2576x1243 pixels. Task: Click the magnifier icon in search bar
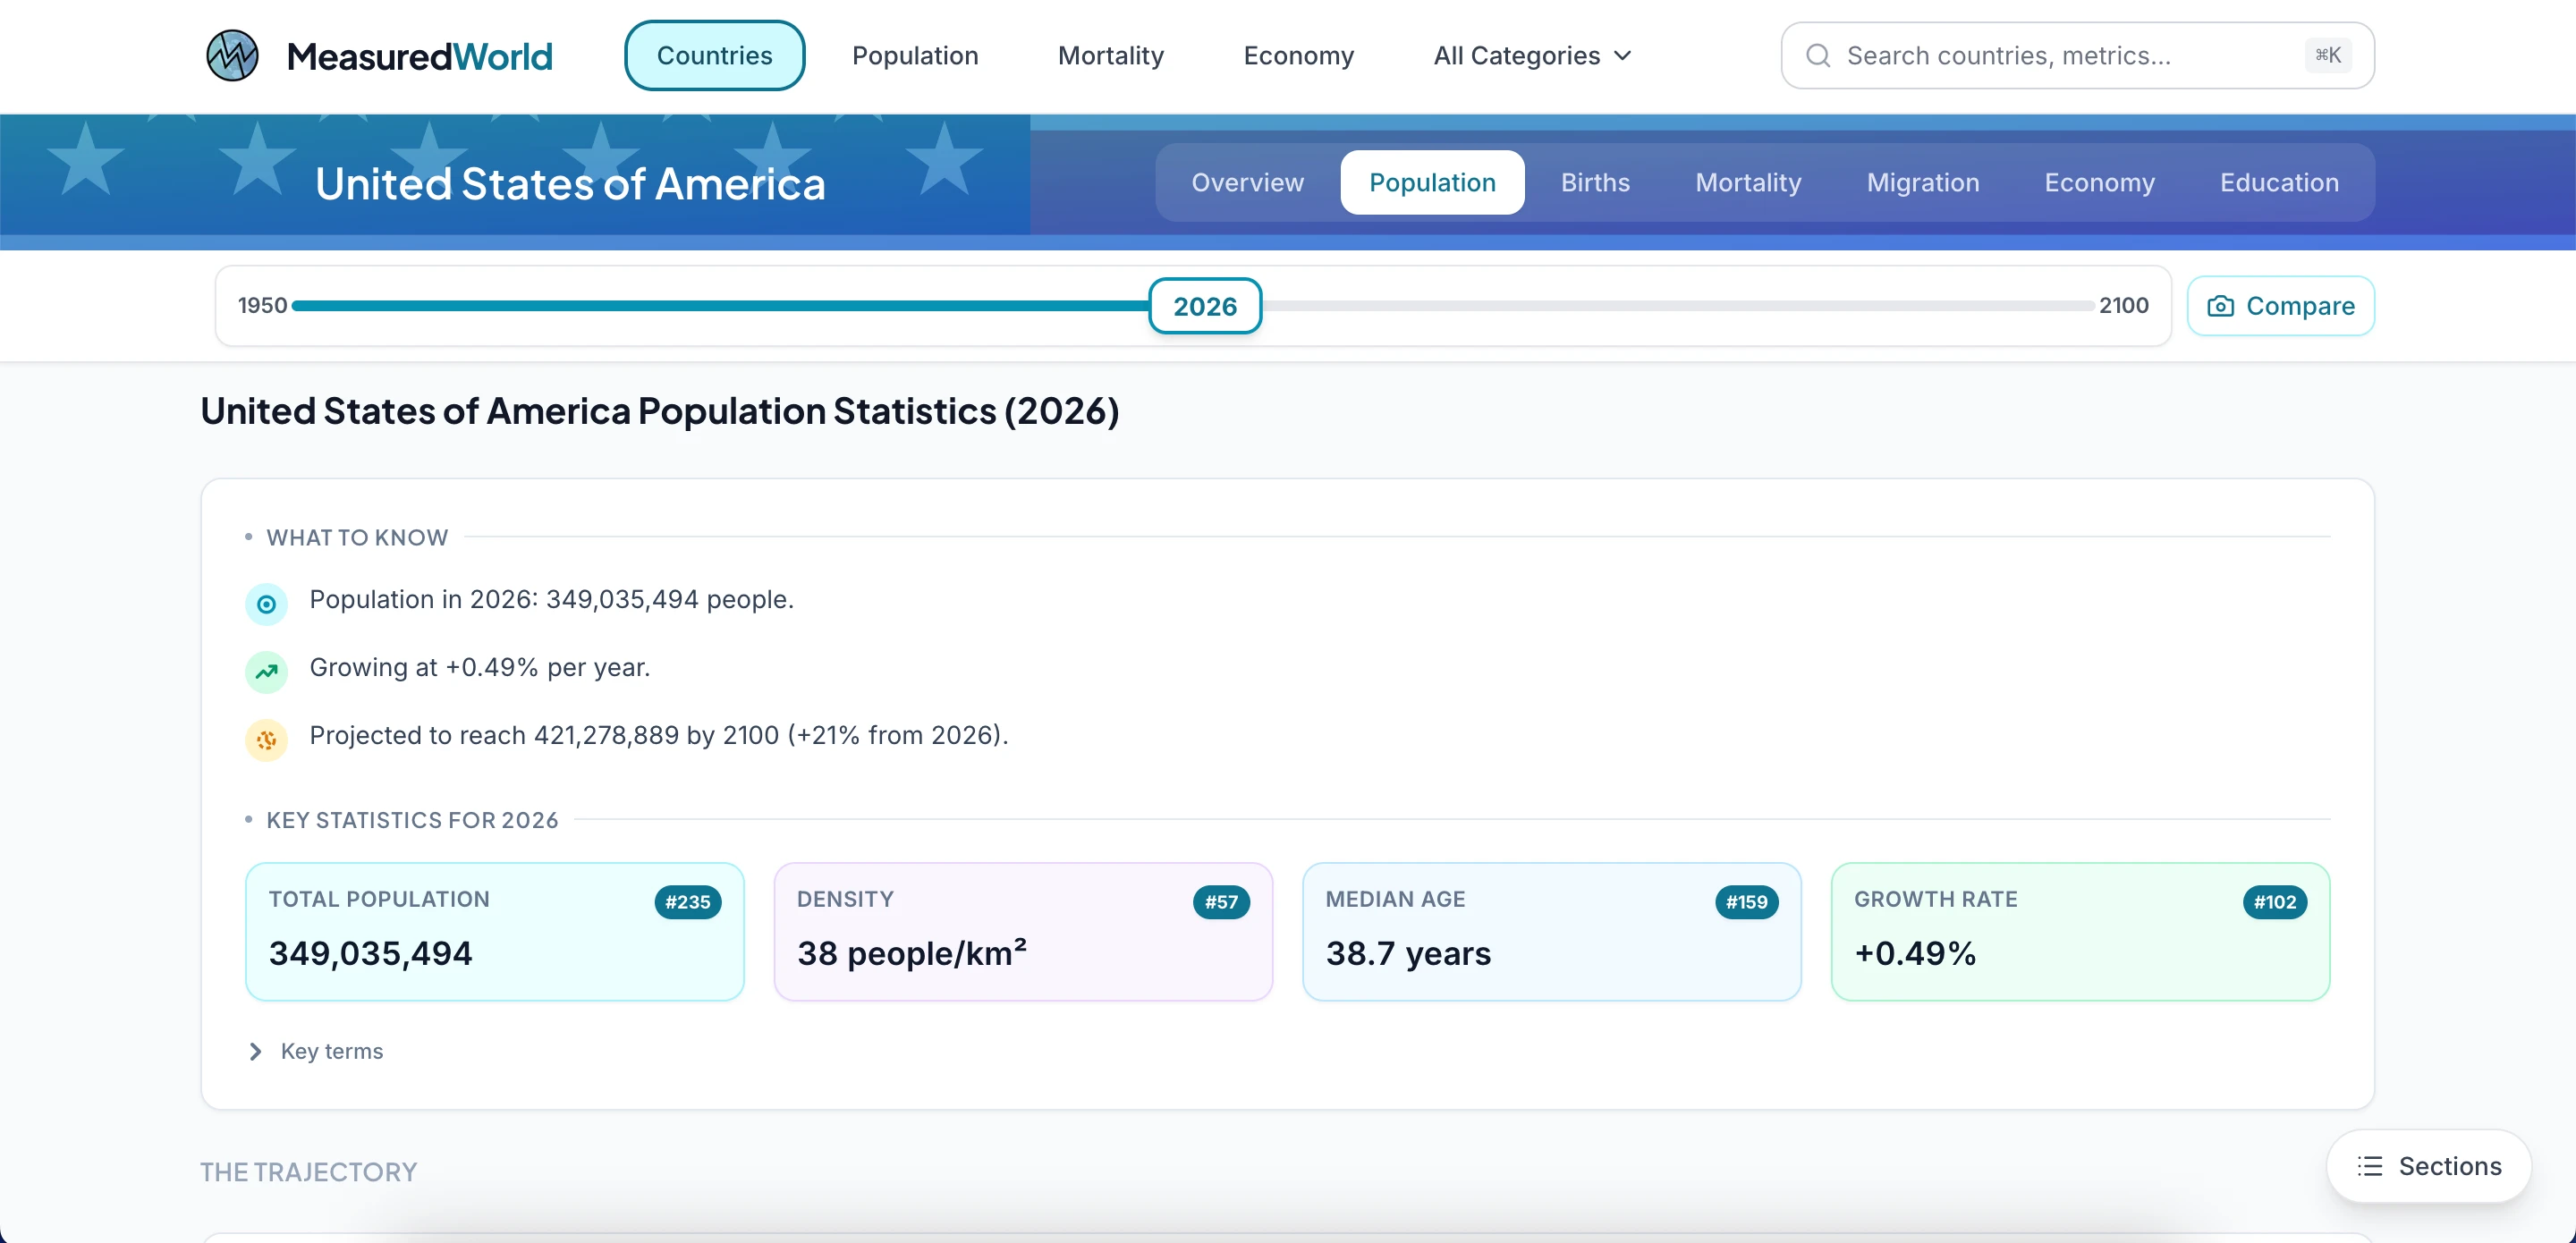pos(1818,56)
